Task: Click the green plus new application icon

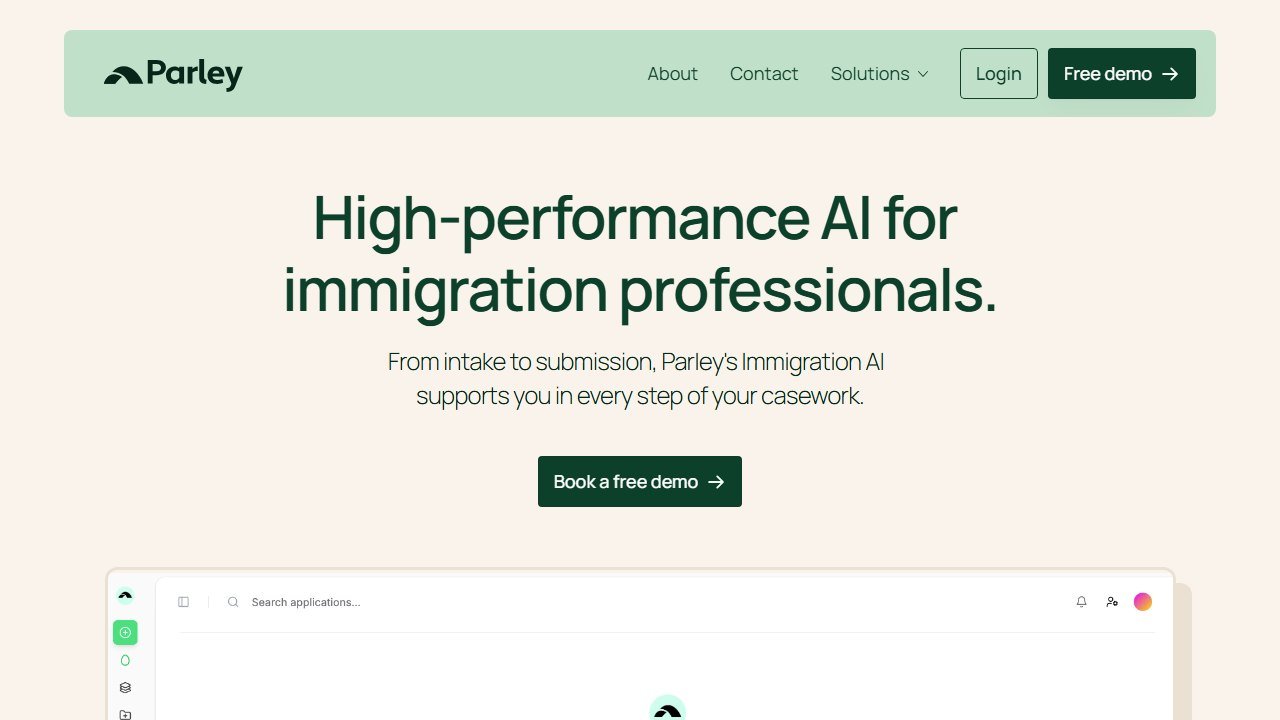Action: pyautogui.click(x=125, y=632)
